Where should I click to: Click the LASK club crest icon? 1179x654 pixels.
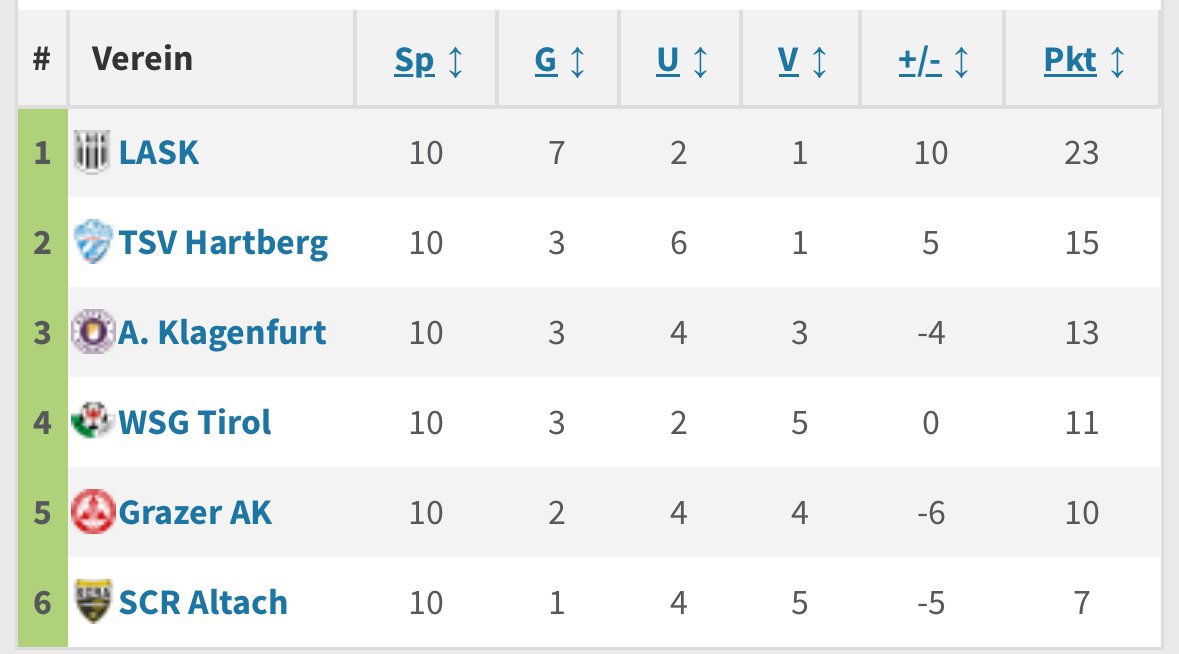[93, 153]
